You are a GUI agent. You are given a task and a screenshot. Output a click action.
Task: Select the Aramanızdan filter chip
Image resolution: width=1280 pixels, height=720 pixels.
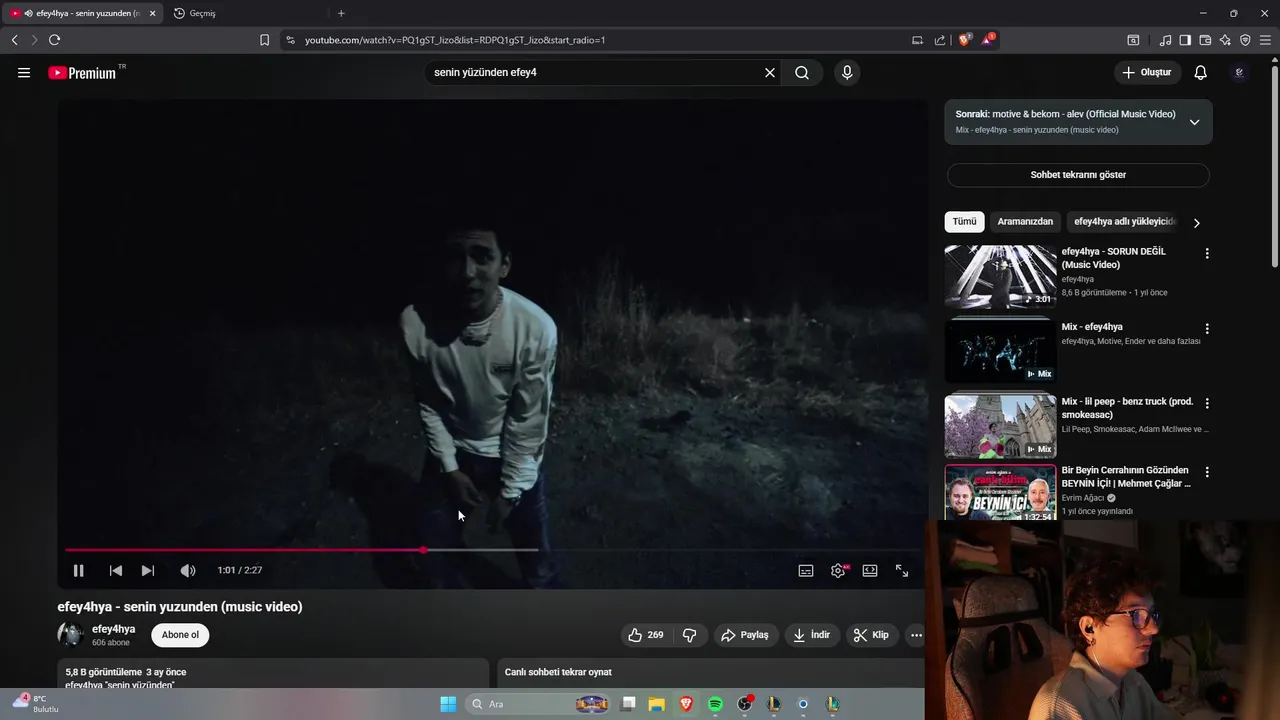point(1025,222)
